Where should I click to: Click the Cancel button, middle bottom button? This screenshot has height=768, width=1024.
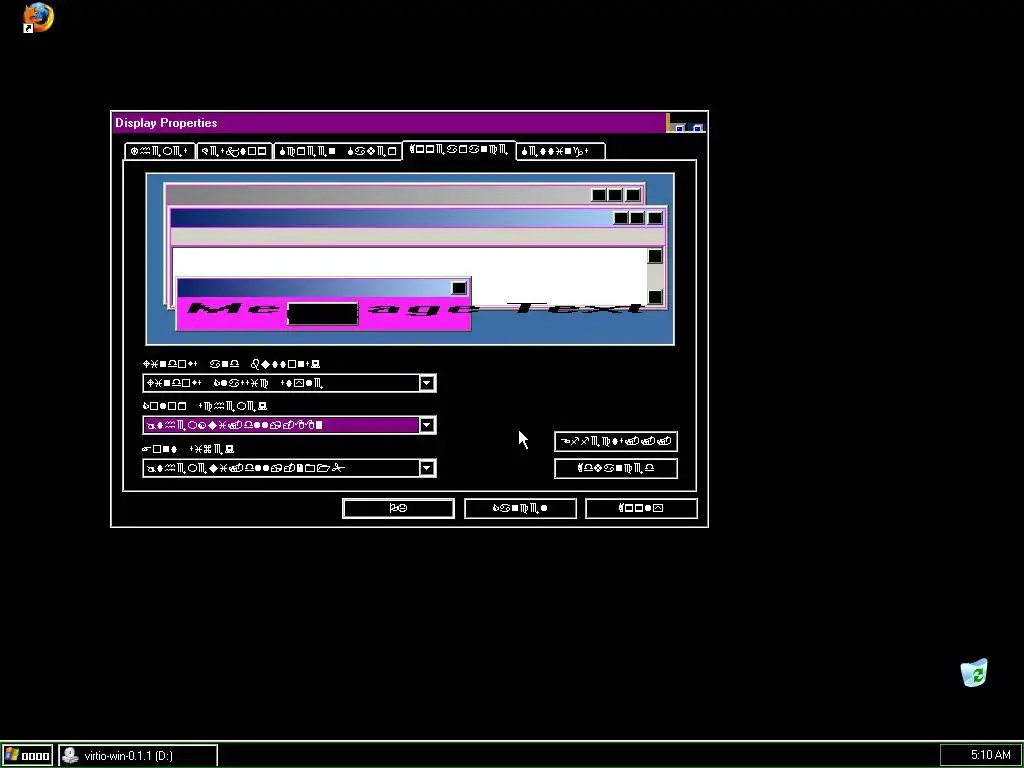click(520, 508)
